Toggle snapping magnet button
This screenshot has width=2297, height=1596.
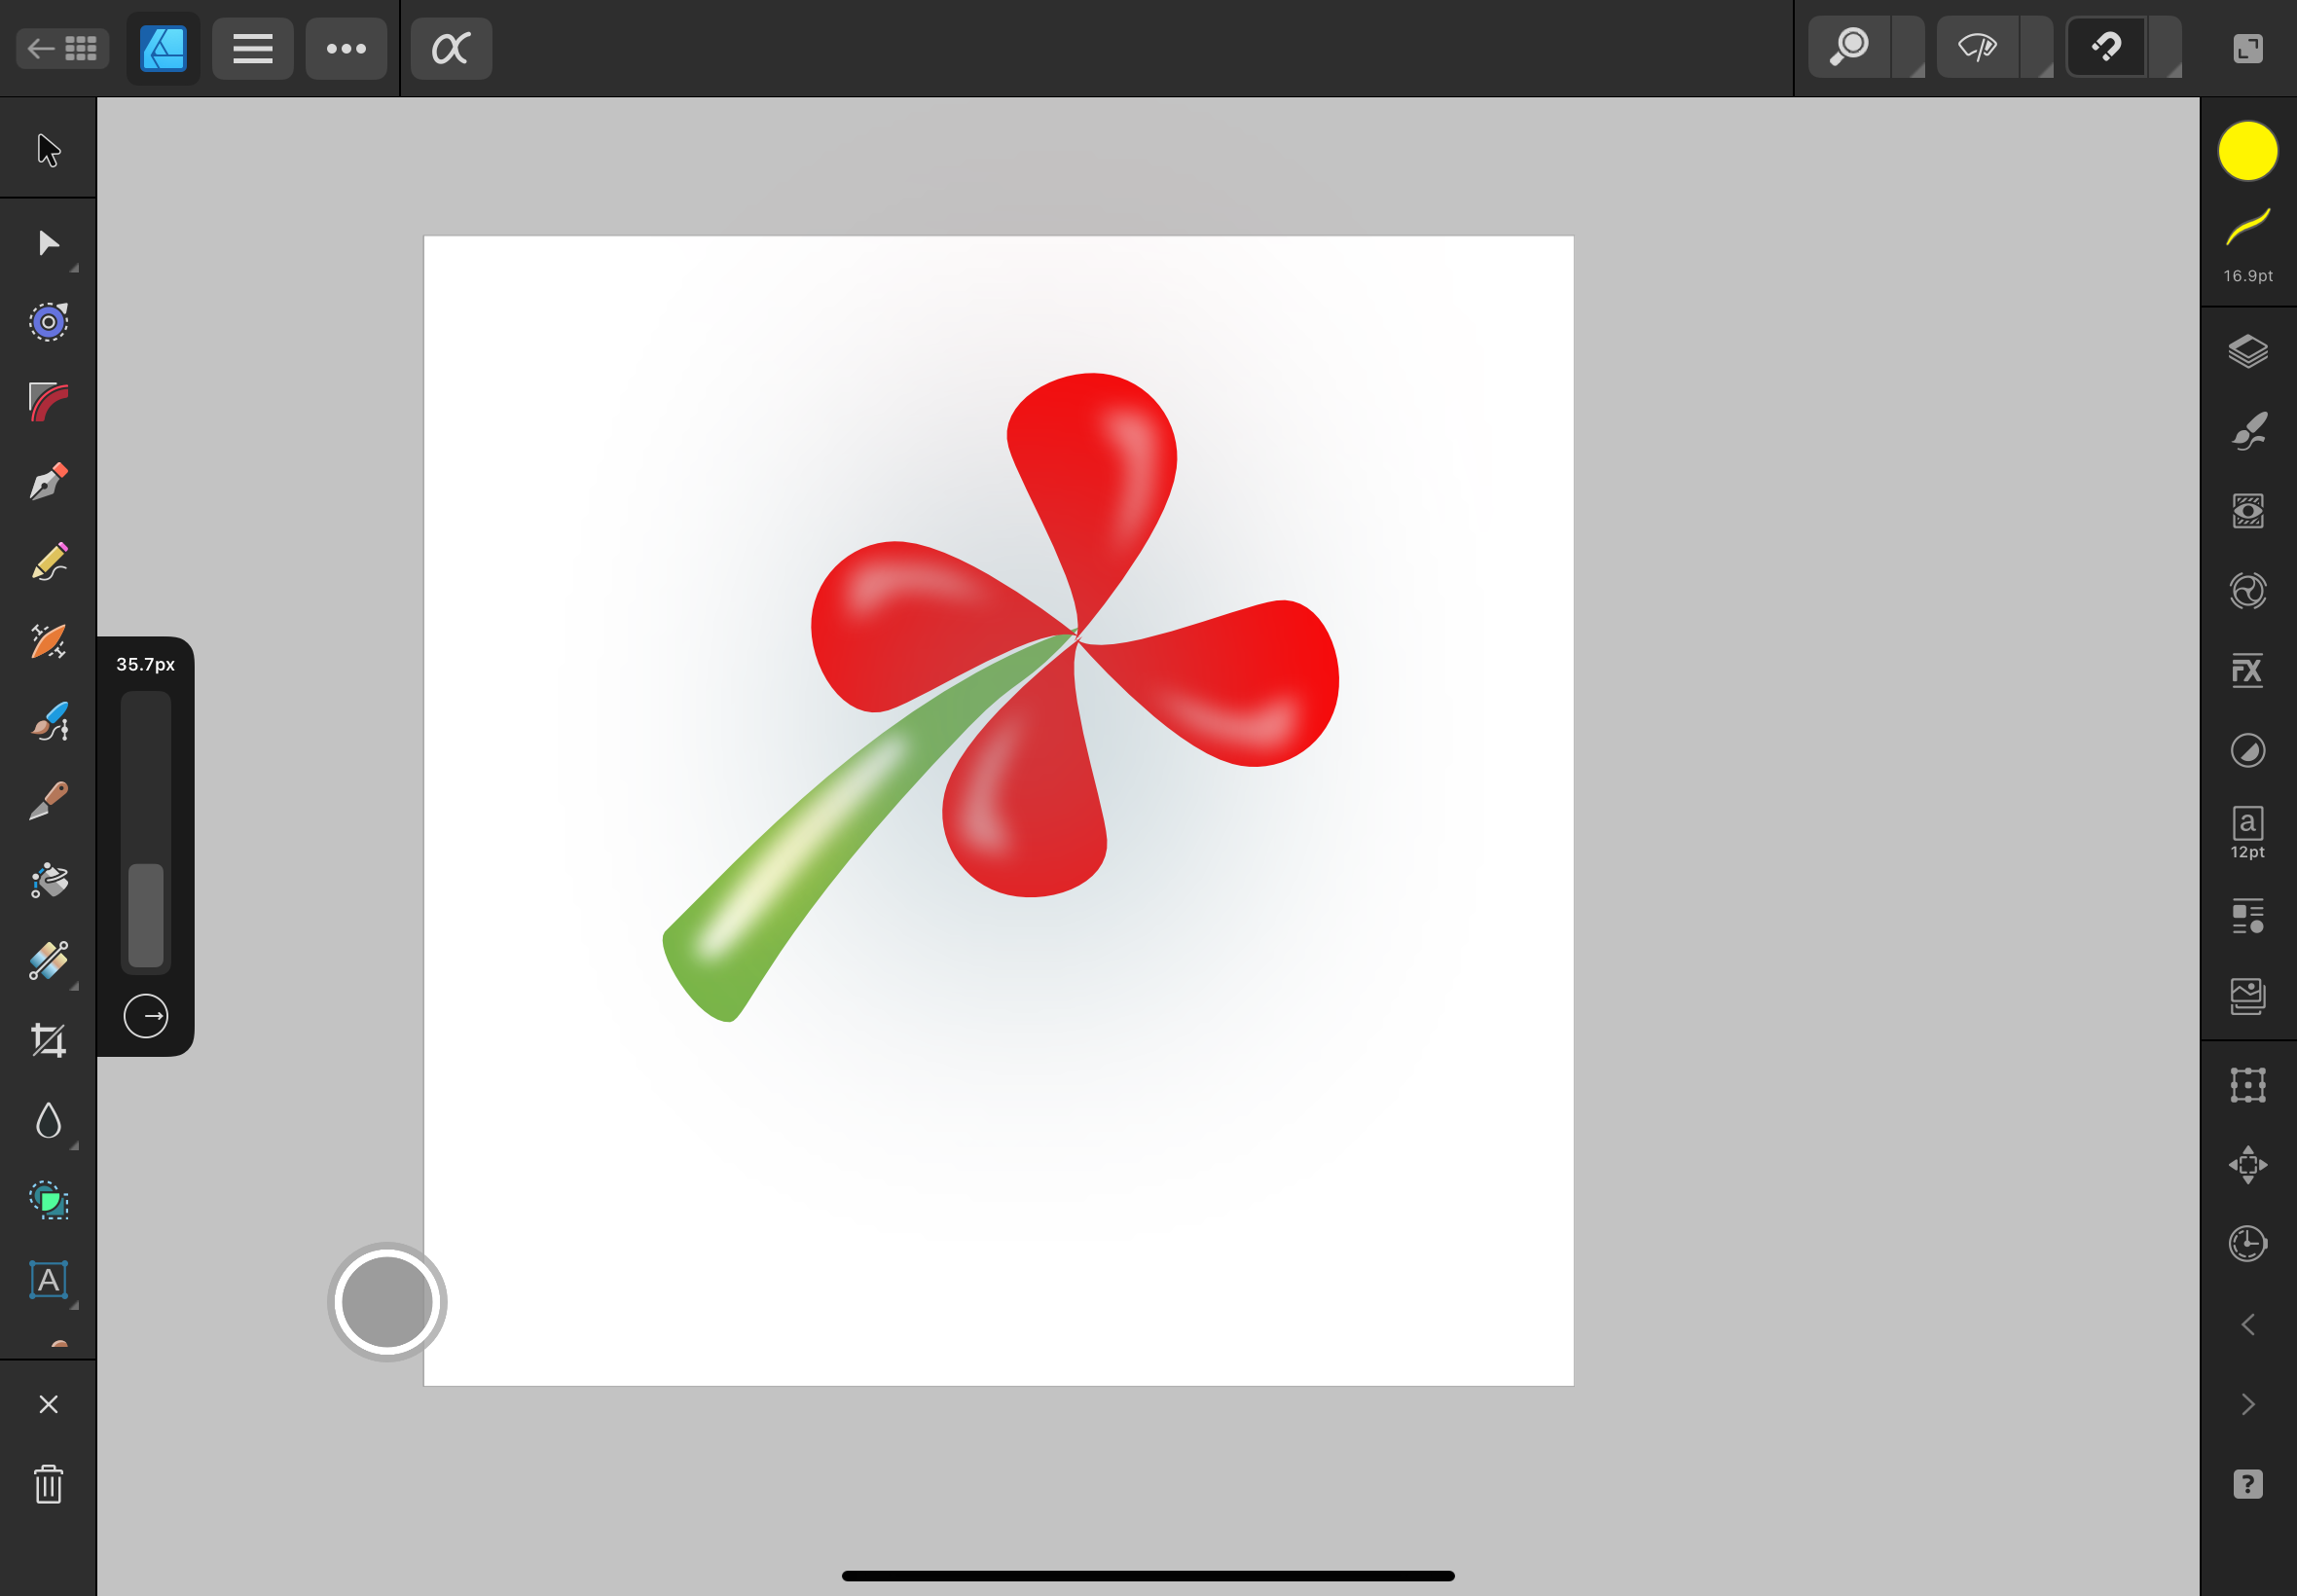coord(2106,47)
